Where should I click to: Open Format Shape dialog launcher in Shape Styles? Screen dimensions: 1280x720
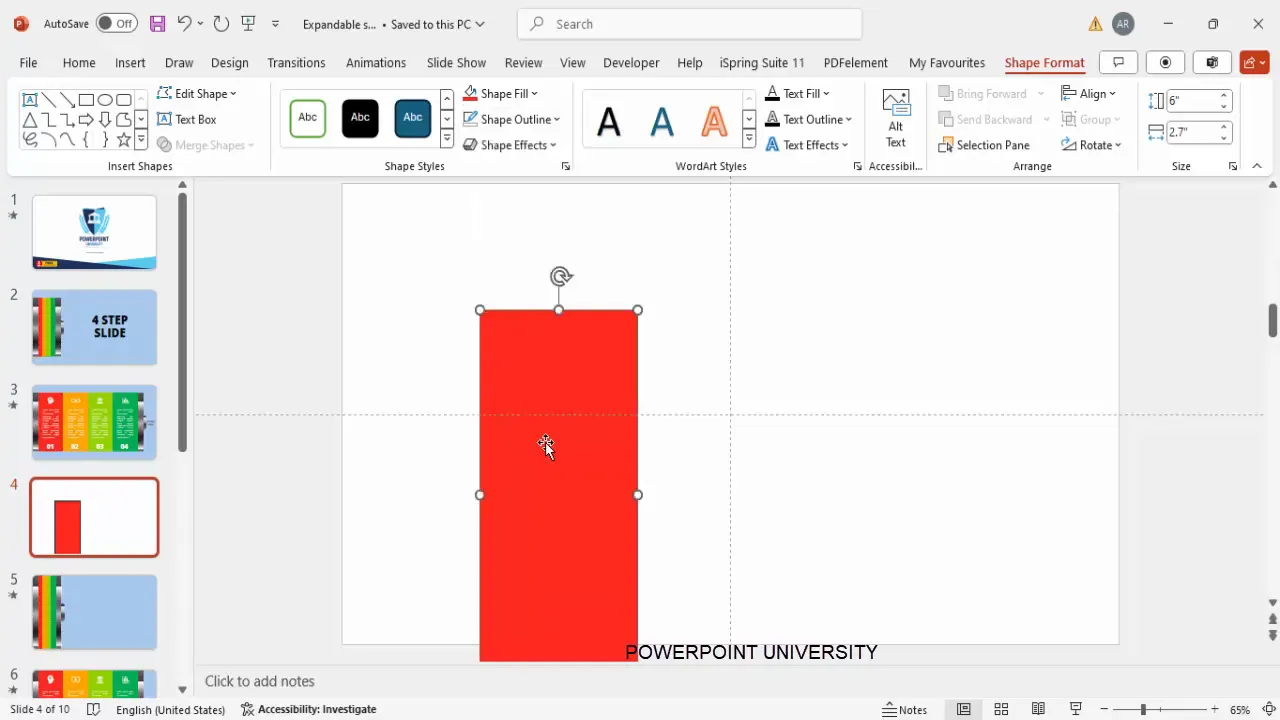566,166
